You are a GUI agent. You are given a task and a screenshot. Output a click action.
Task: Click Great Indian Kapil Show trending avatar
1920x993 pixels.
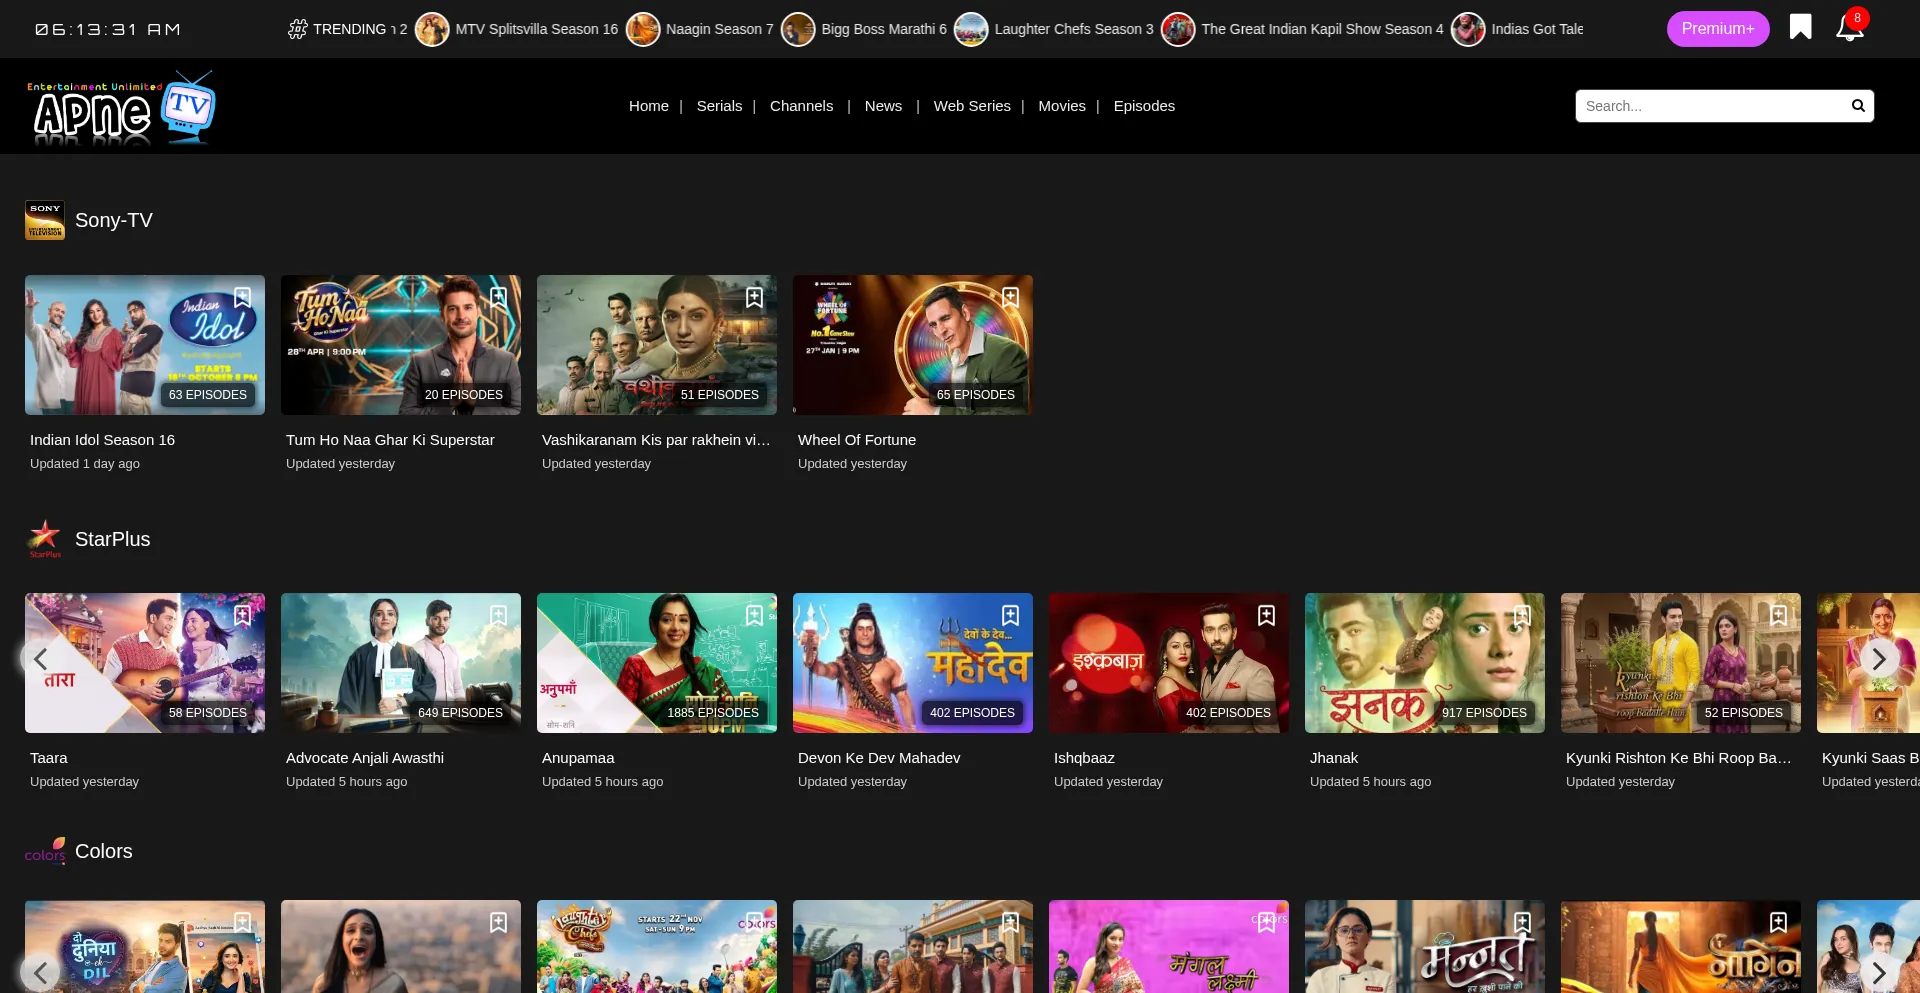1178,29
